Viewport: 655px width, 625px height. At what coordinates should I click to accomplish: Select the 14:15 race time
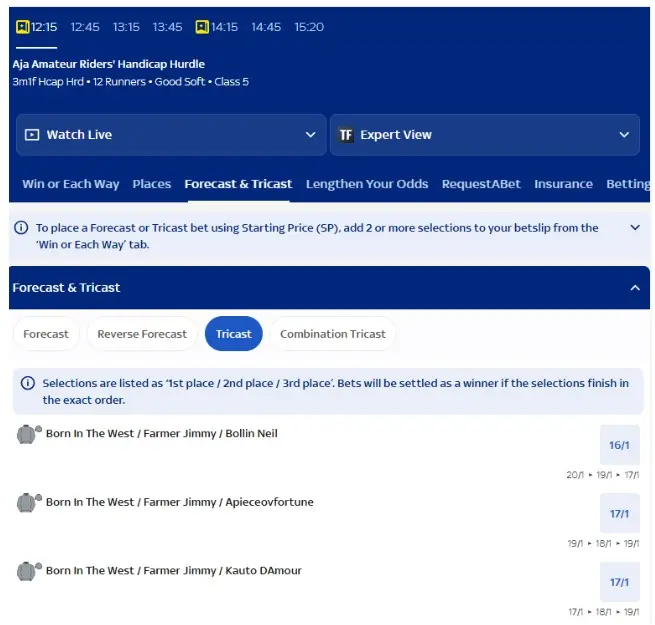pos(217,27)
